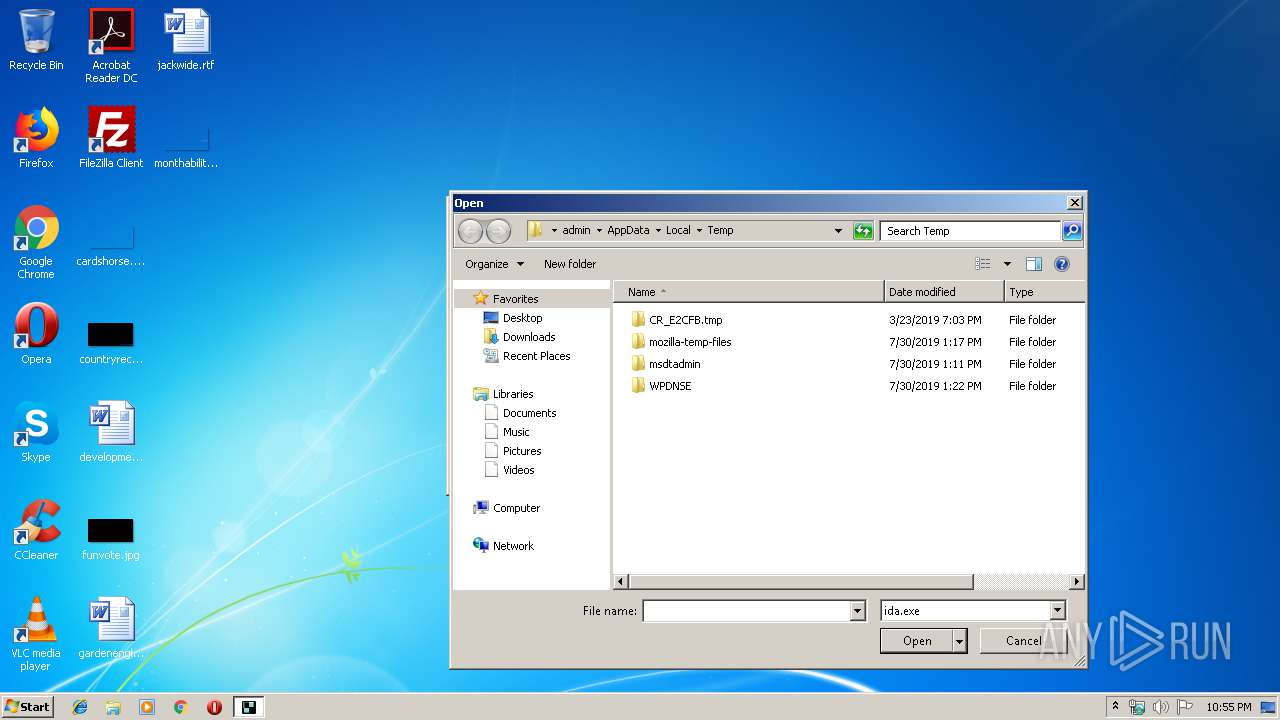Click the File name input field
Screen dimensions: 1280x720
746,611
